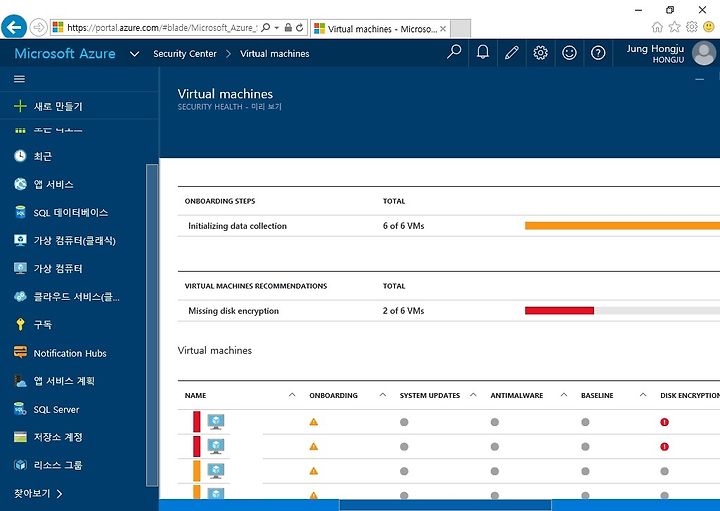
Task: Open the Azure notifications bell
Action: pyautogui.click(x=483, y=53)
